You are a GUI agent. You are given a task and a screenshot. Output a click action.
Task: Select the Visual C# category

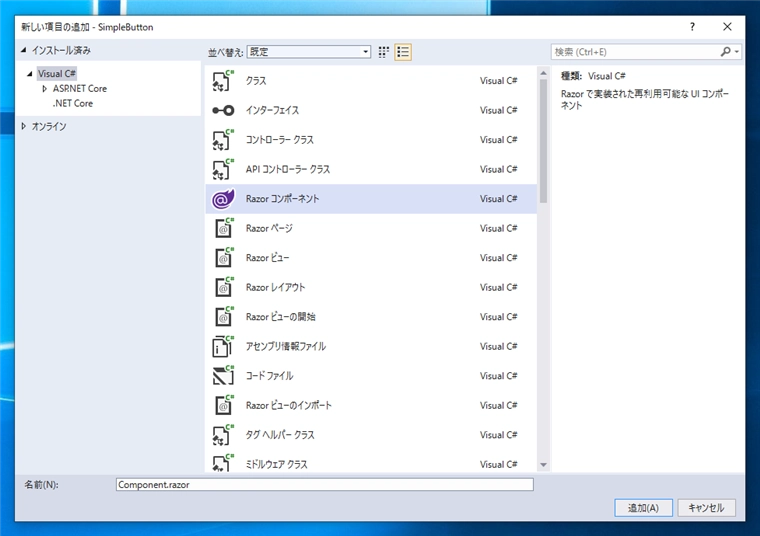[57, 74]
